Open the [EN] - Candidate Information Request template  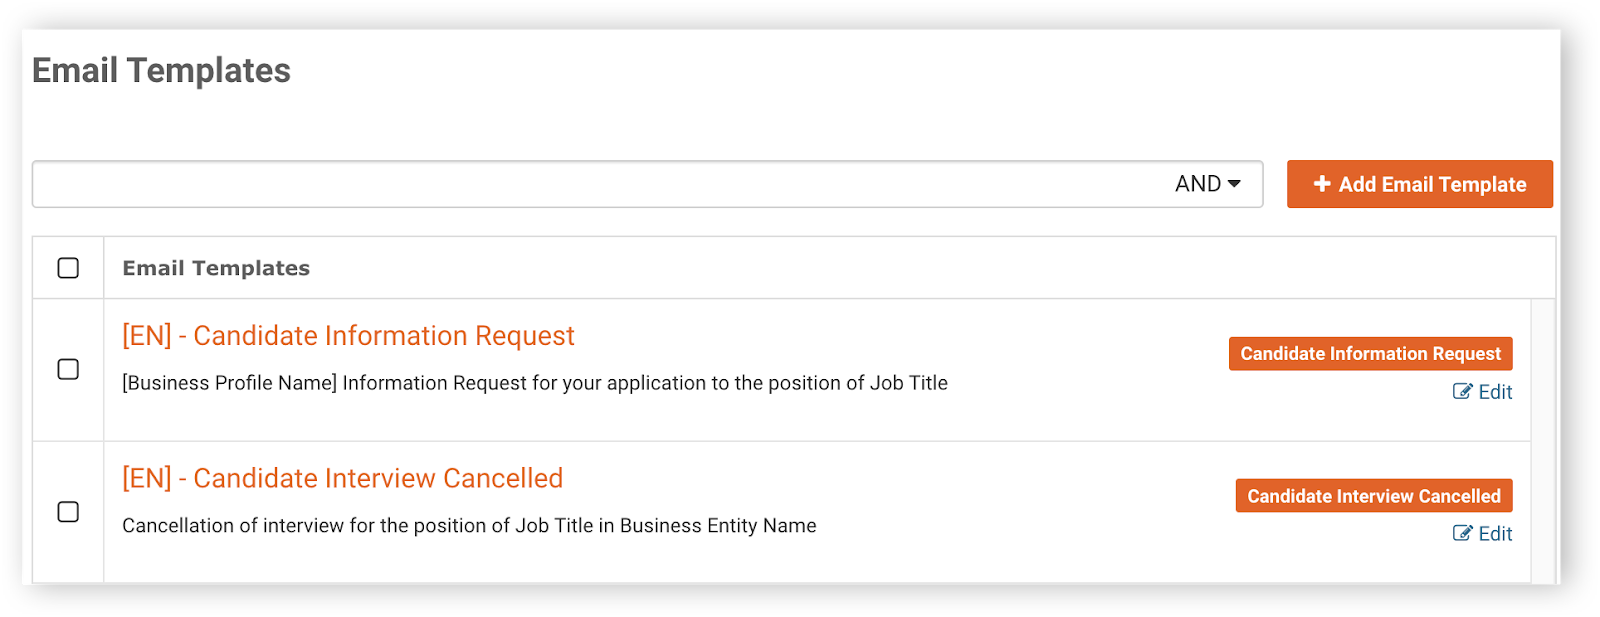[348, 336]
